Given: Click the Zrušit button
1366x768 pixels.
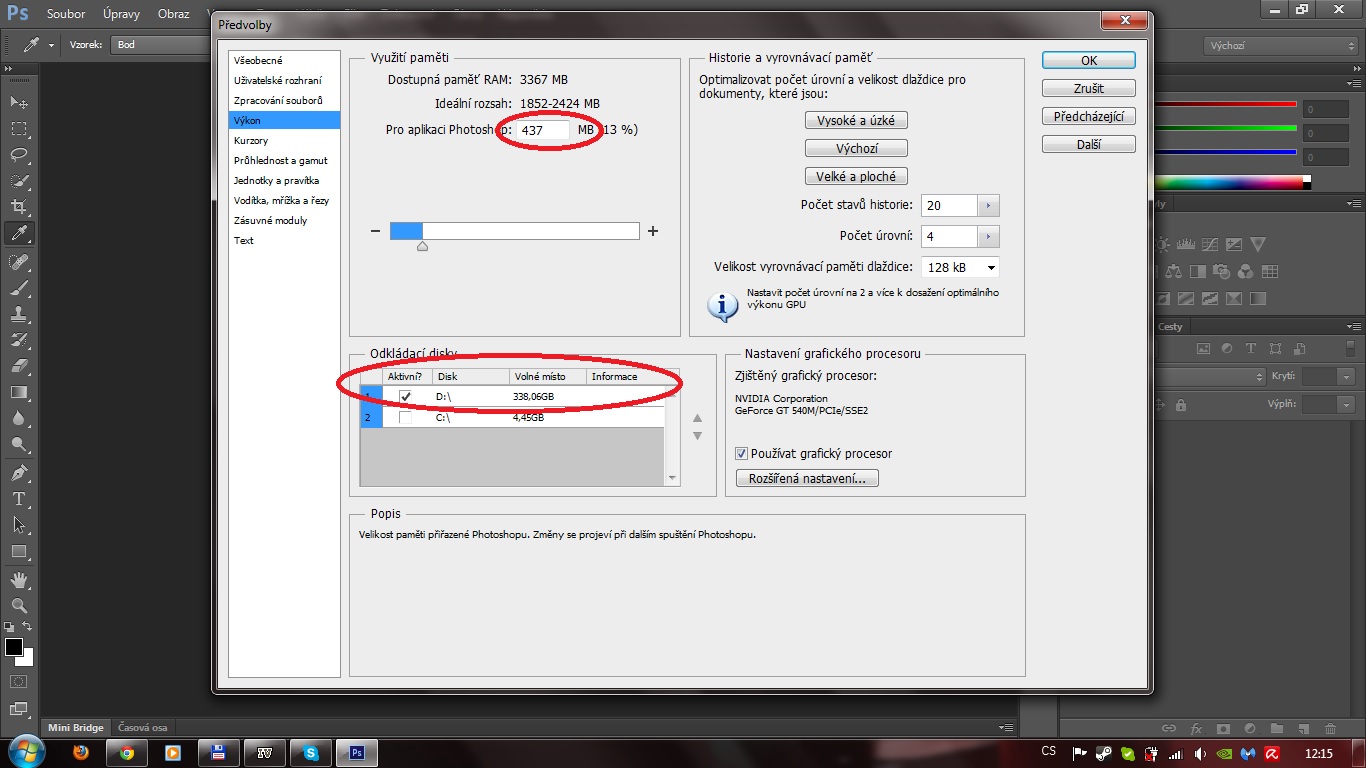Looking at the screenshot, I should click(1088, 88).
